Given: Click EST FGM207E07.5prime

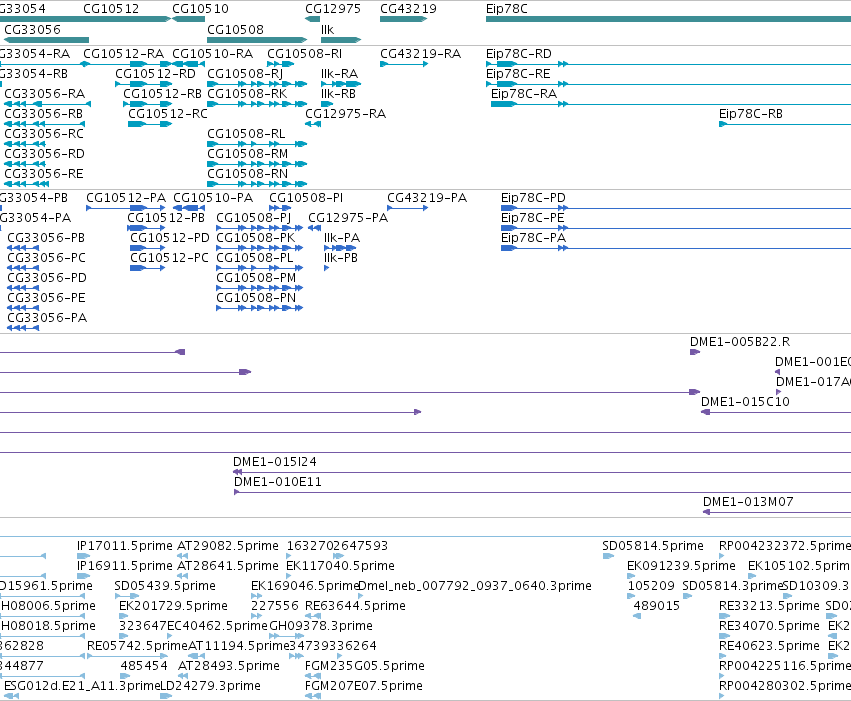Looking at the screenshot, I should click(364, 686).
